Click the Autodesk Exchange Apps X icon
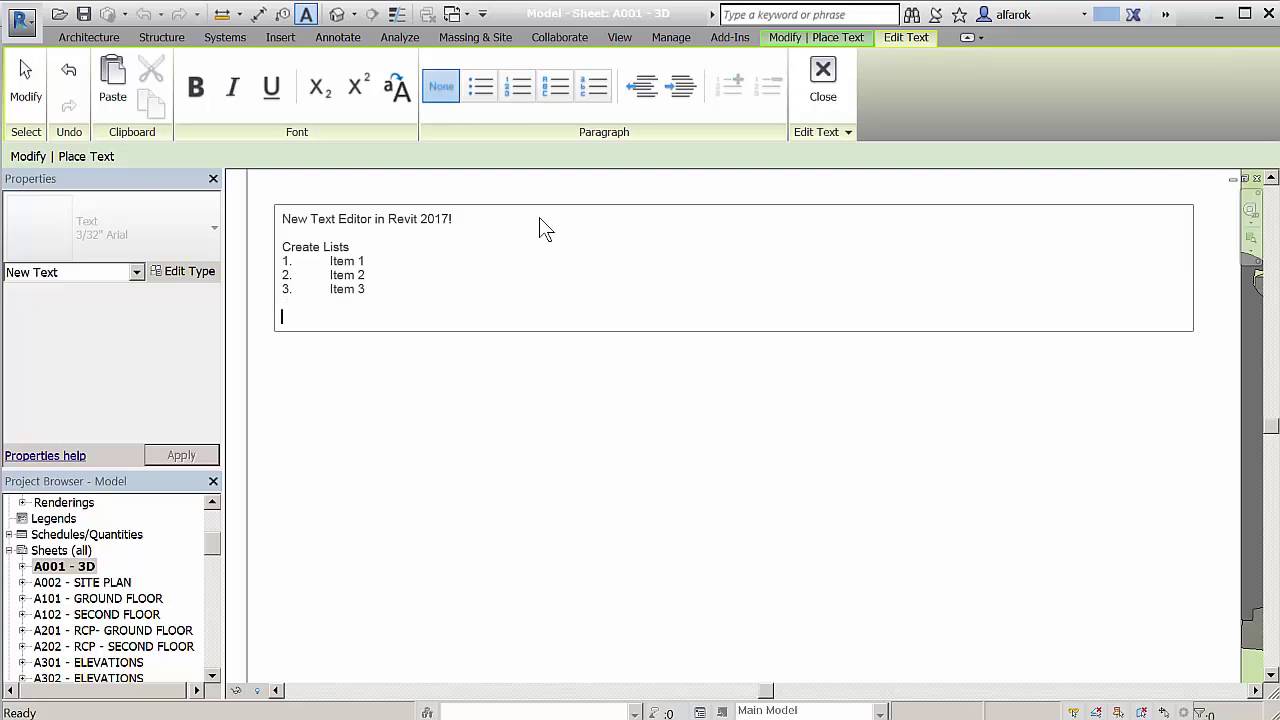 (x=1133, y=15)
